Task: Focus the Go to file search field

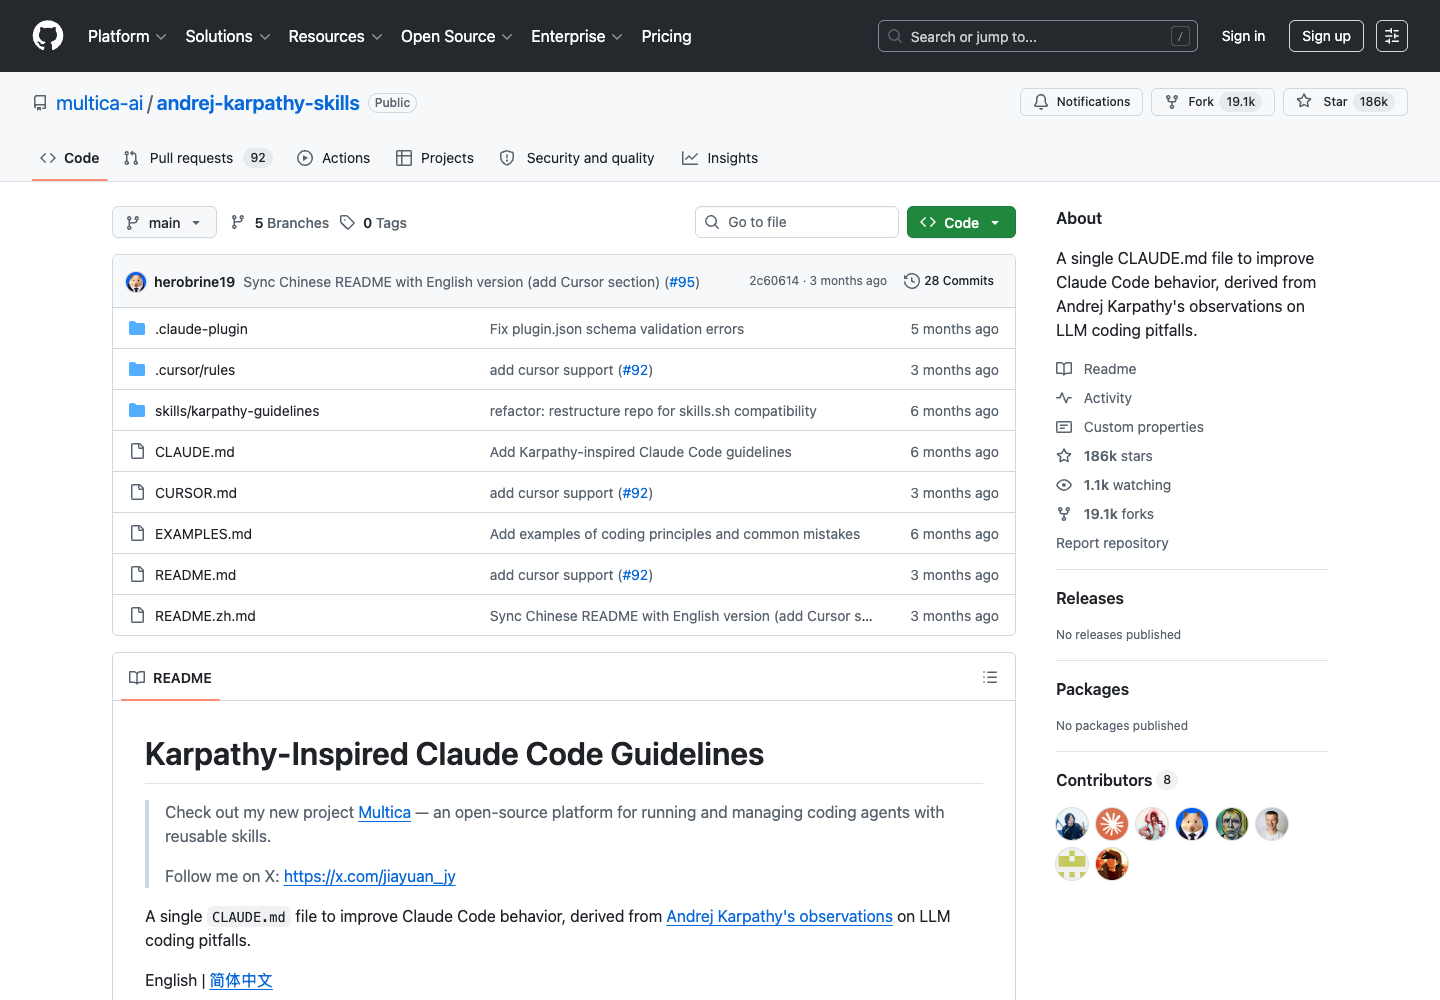Action: 797,222
